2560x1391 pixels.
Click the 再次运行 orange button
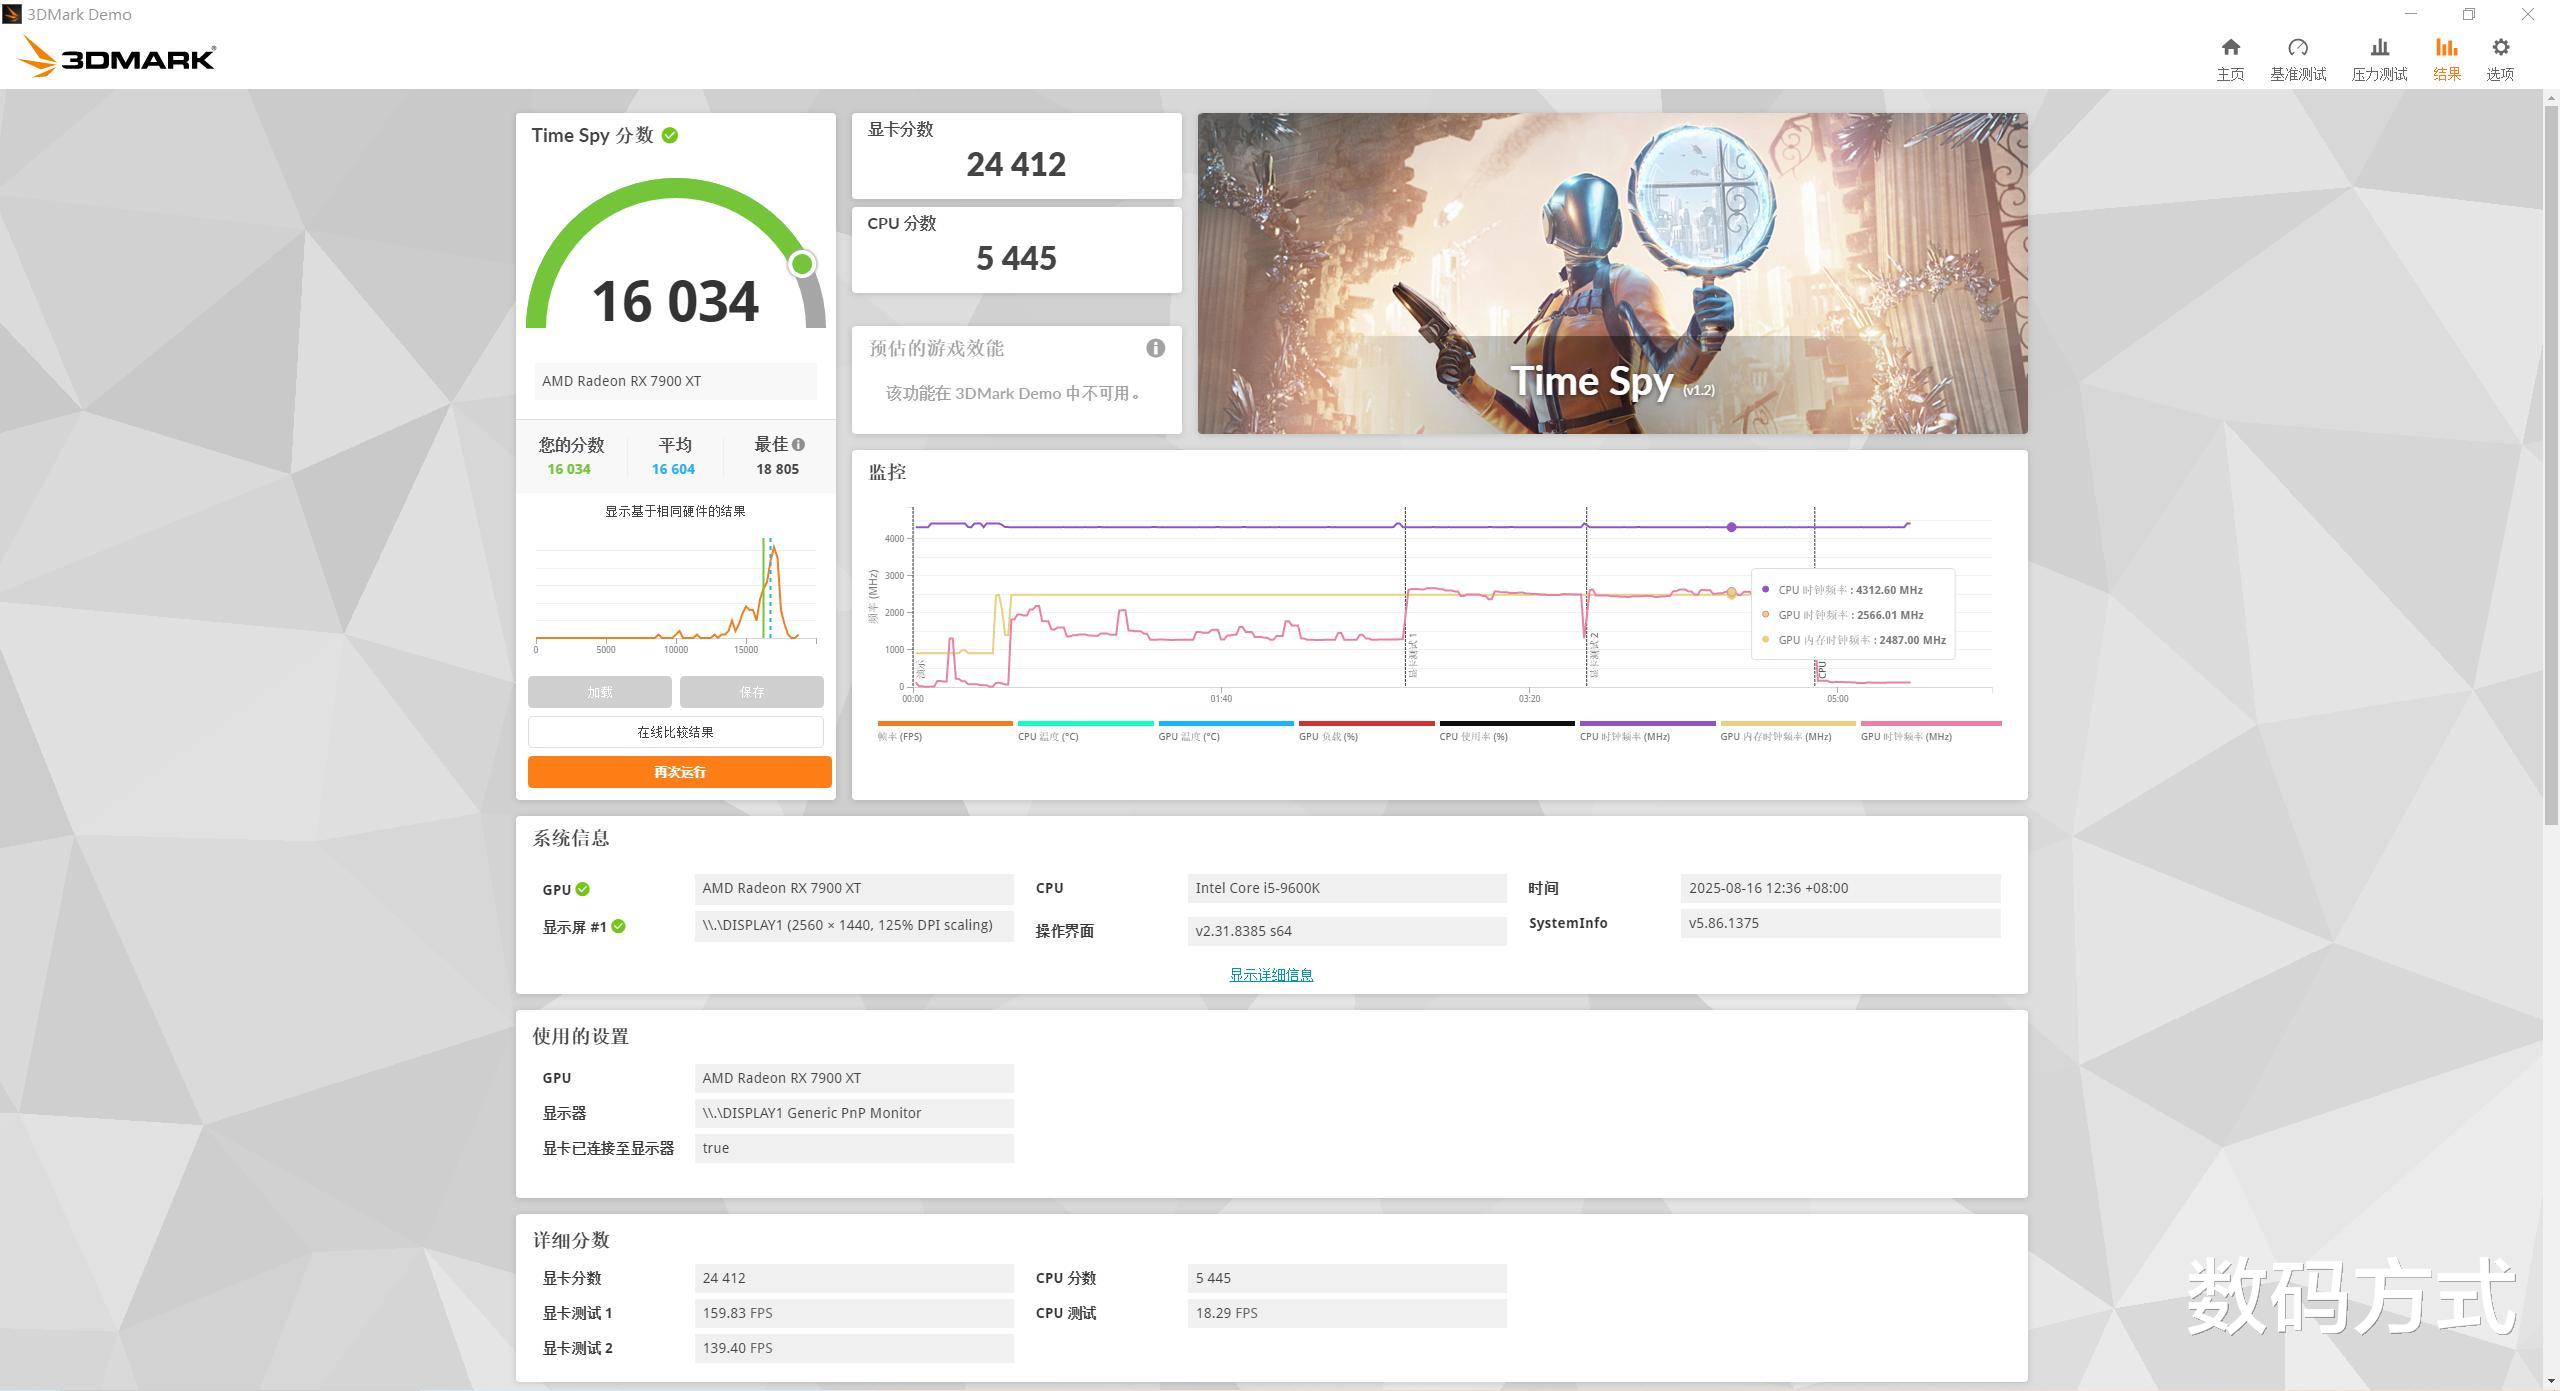click(x=679, y=772)
